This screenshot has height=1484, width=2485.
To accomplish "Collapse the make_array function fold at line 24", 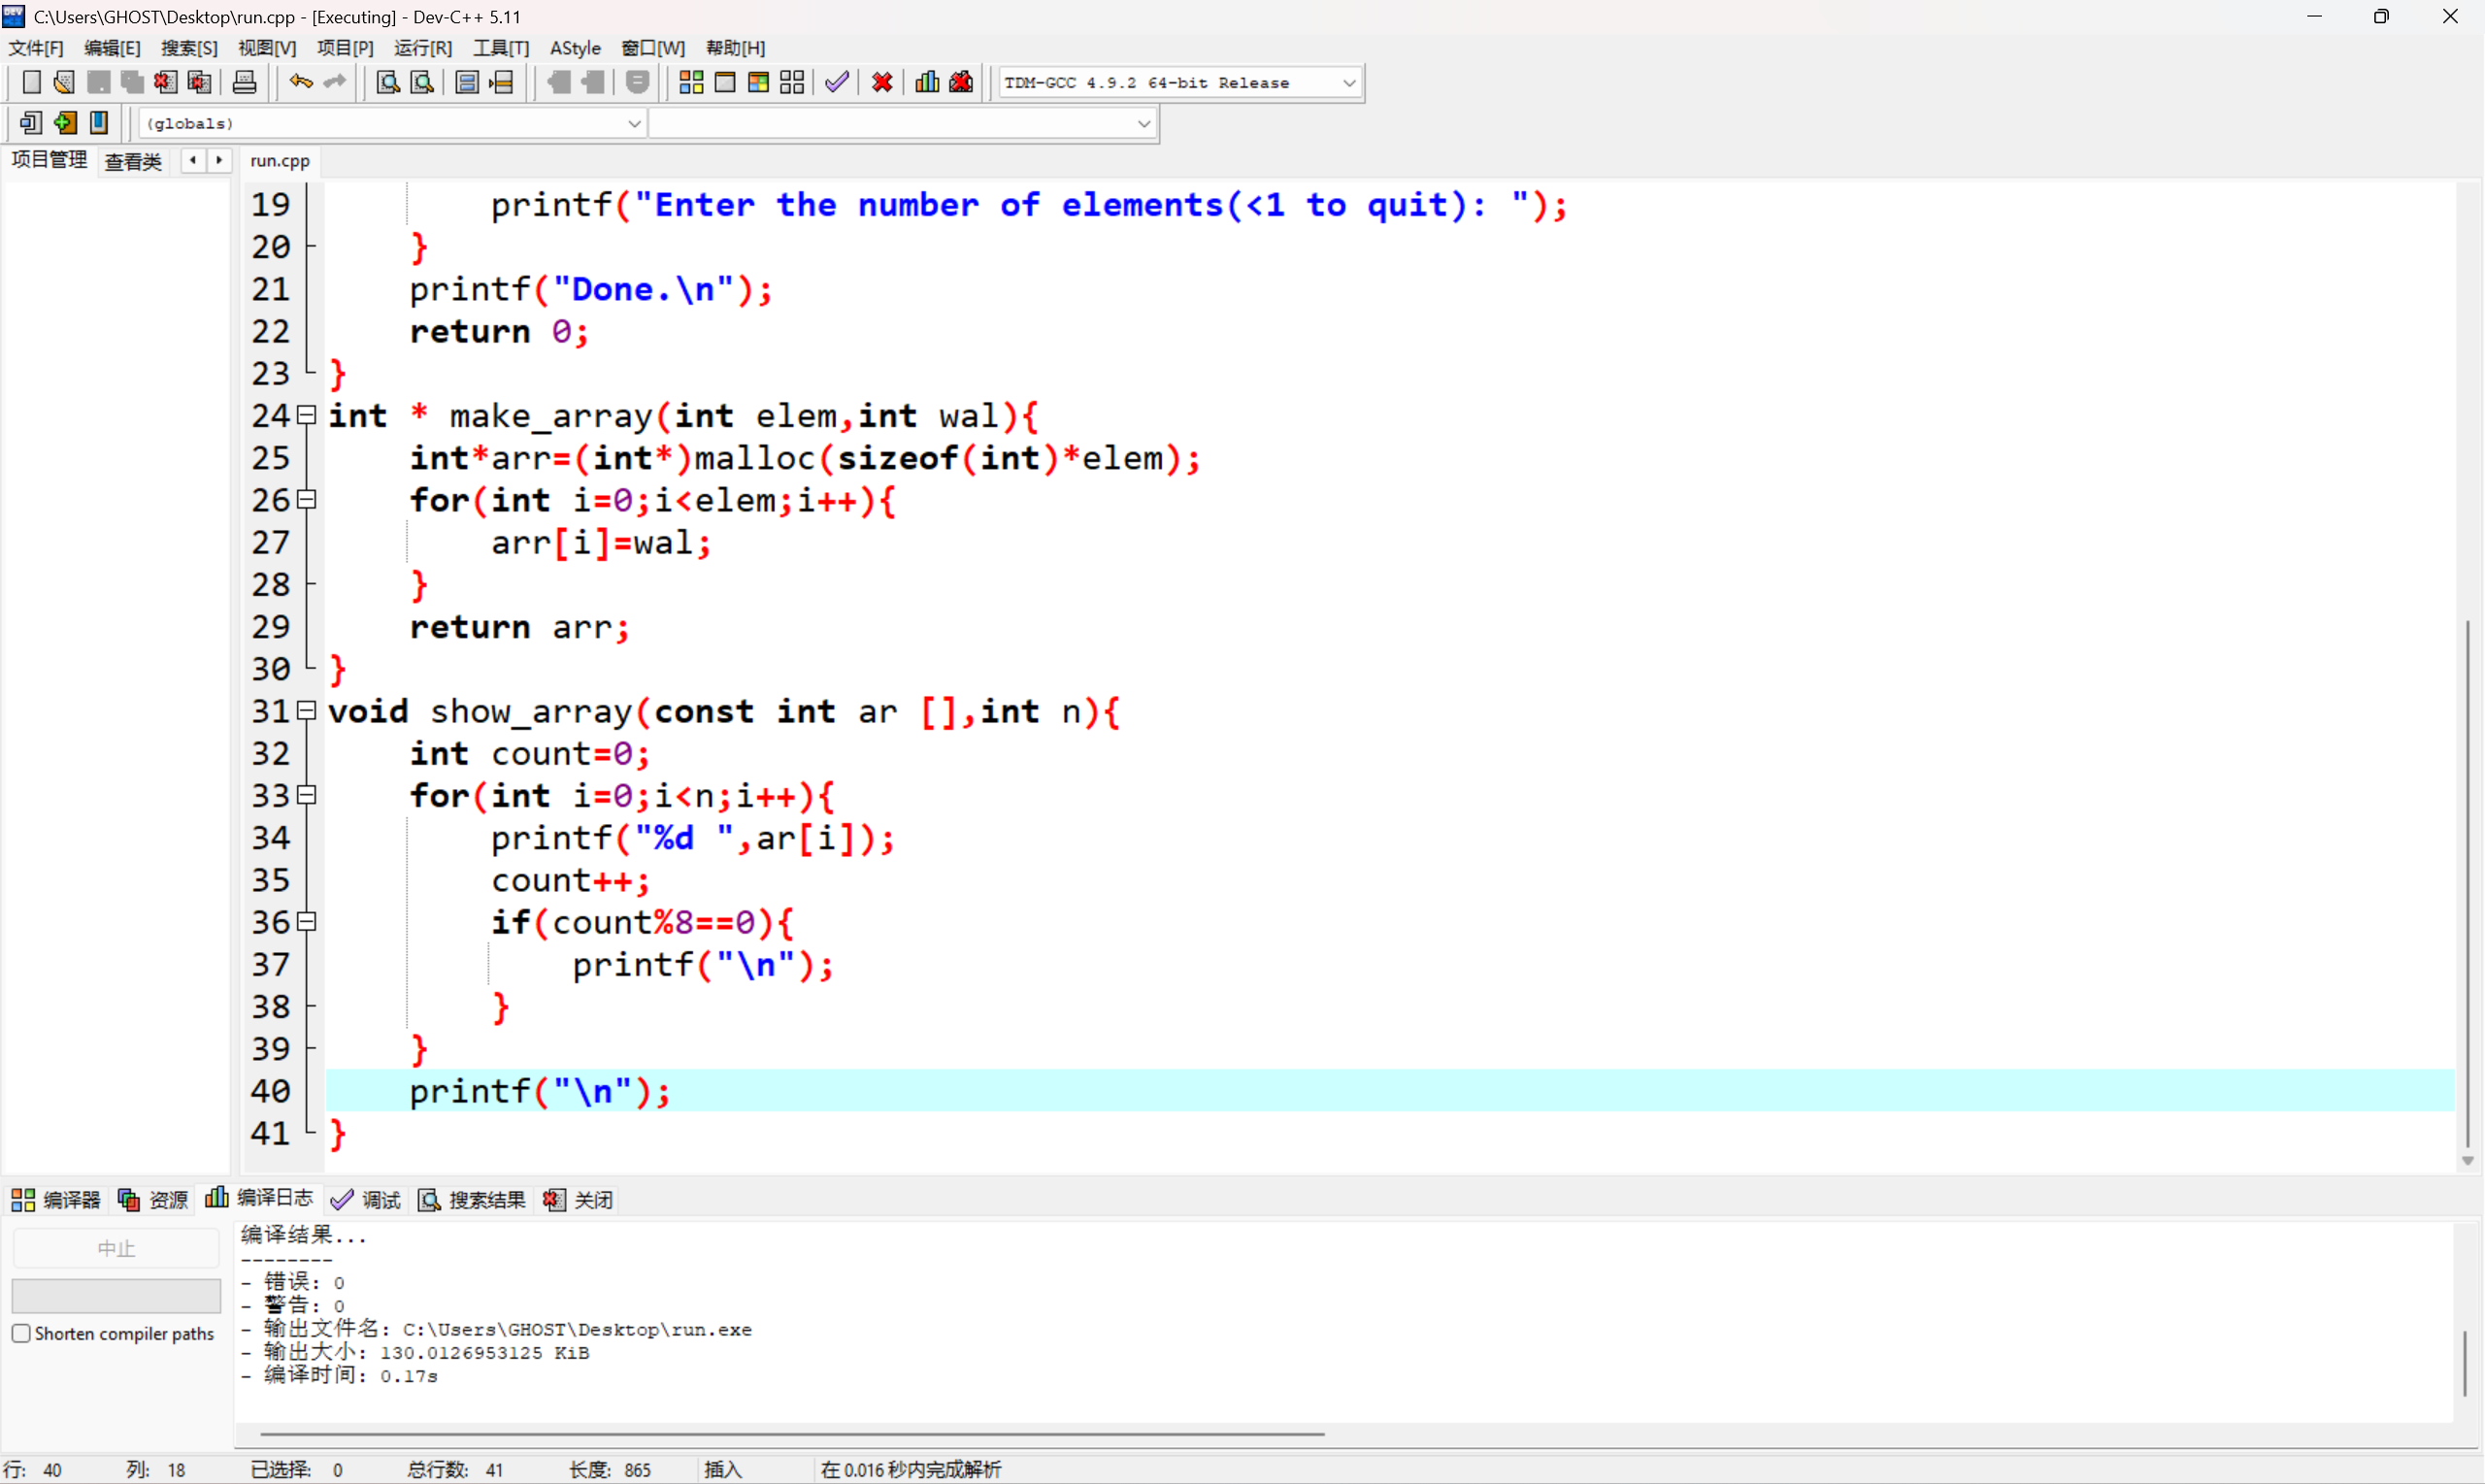I will click(308, 415).
